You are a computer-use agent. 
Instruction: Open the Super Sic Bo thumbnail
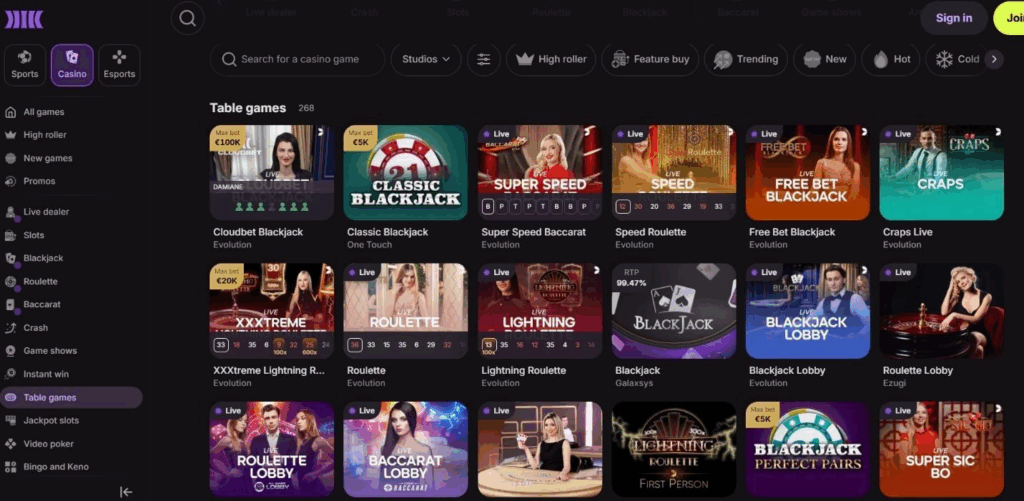click(x=941, y=449)
